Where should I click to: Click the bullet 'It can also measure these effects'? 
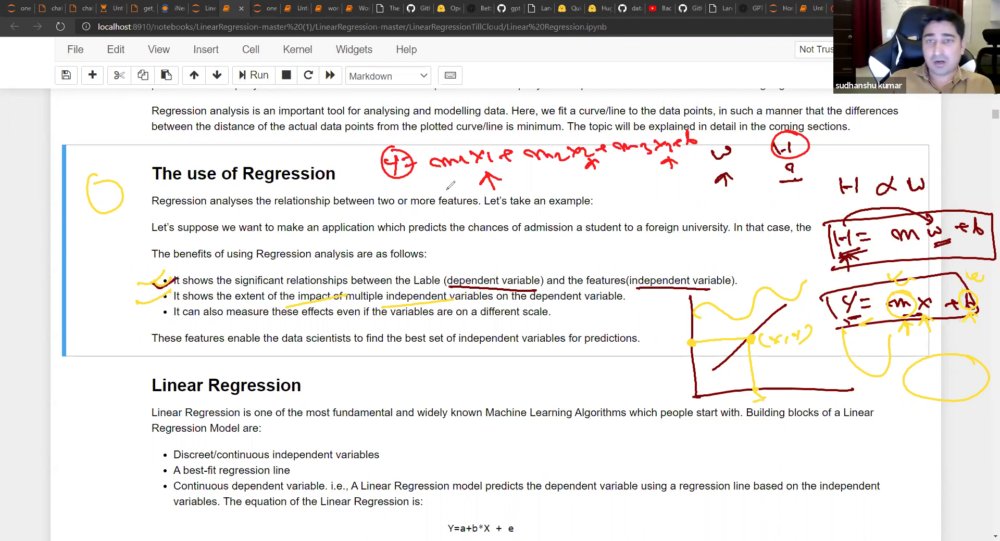[362, 312]
